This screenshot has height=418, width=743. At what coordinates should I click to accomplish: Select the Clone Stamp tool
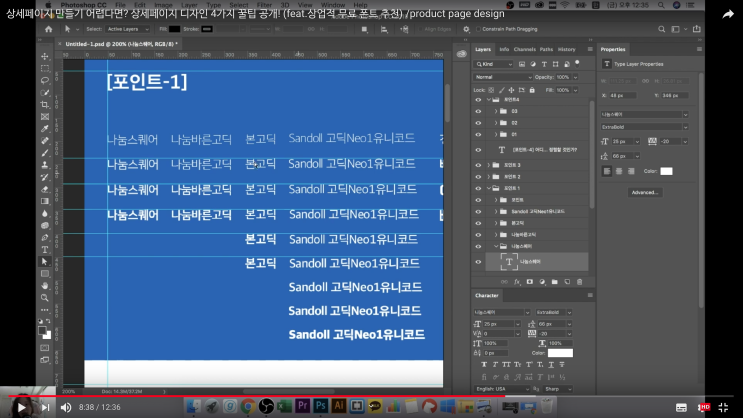[x=45, y=165]
